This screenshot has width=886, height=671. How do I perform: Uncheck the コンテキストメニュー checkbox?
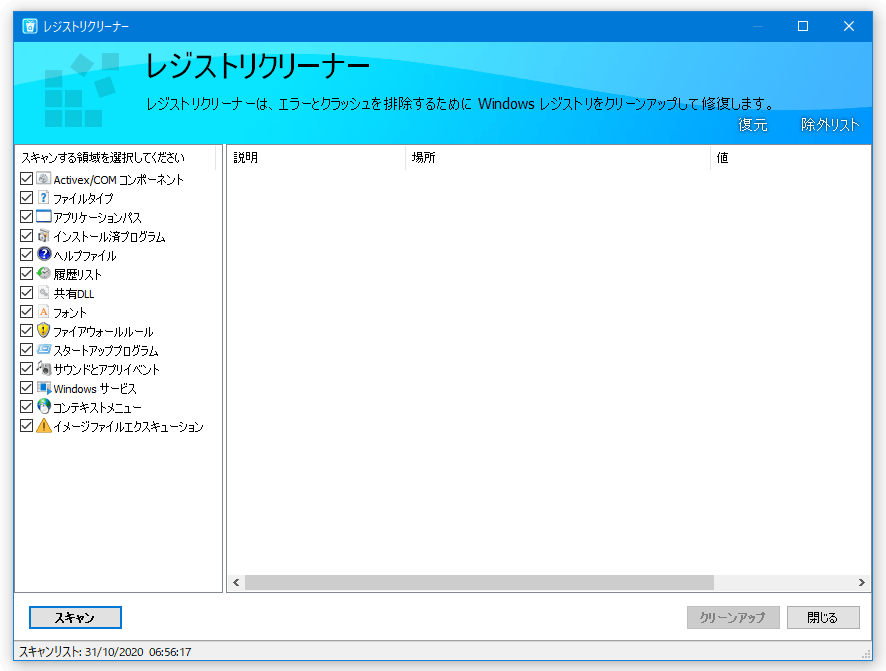pos(26,406)
